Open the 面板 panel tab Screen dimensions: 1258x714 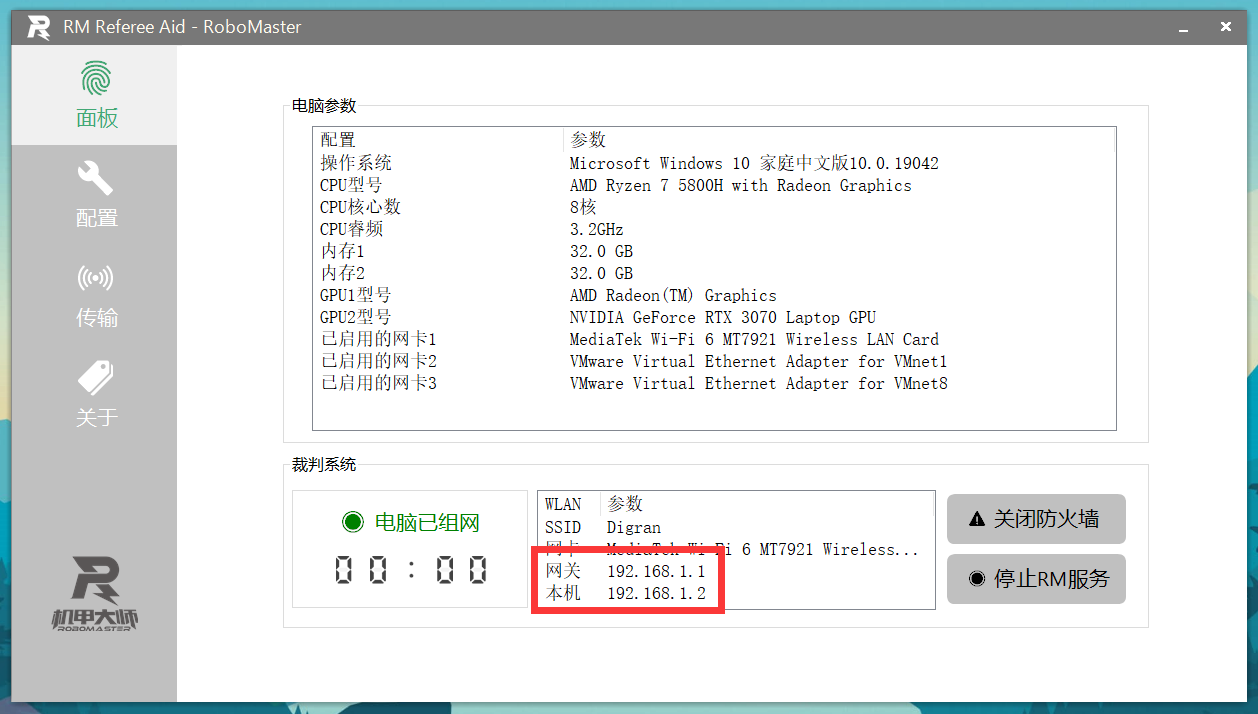pyautogui.click(x=95, y=95)
